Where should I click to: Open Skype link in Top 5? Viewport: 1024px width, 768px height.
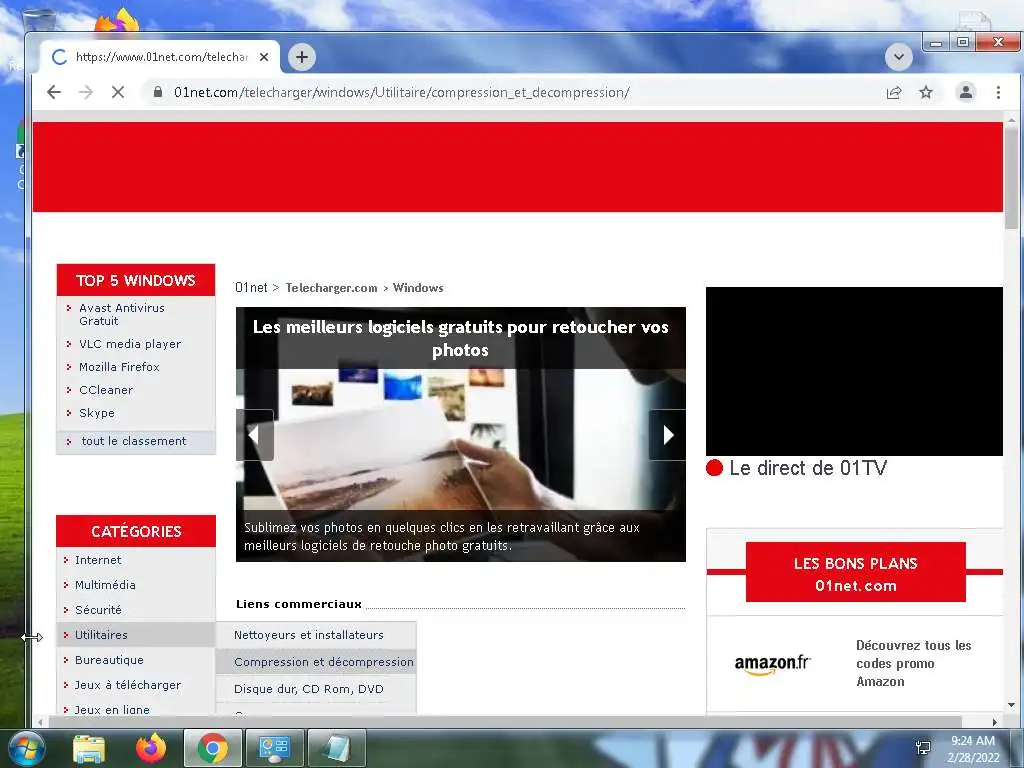(x=97, y=413)
